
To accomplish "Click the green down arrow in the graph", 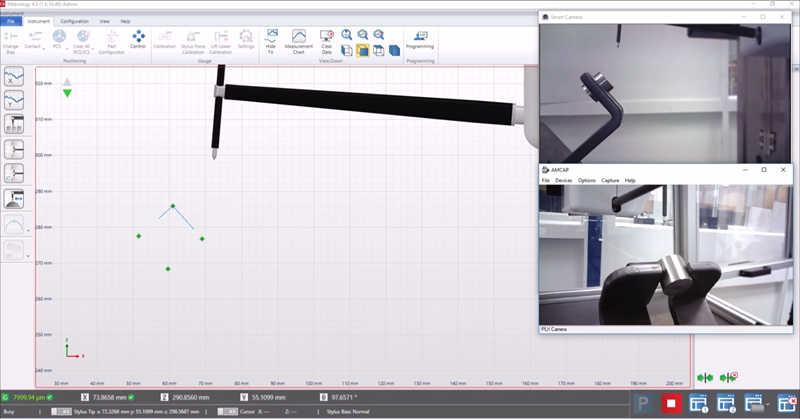I will 67,93.
